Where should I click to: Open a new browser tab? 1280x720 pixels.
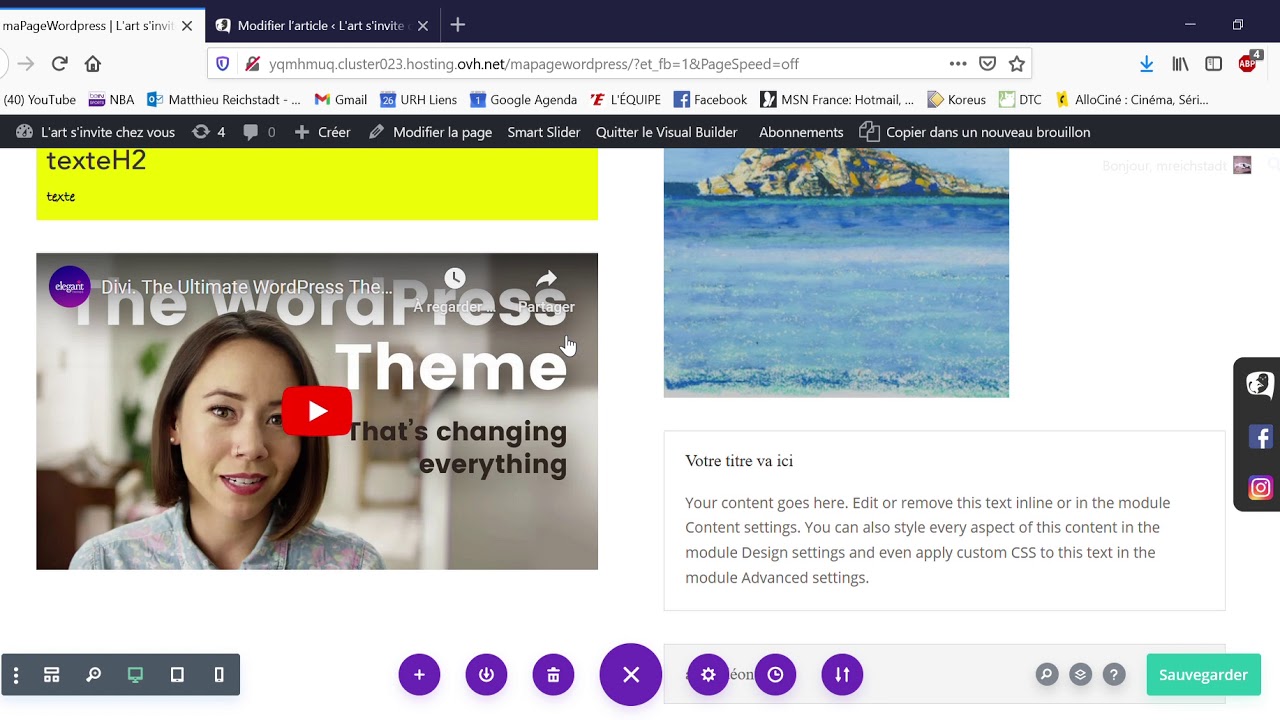point(457,25)
